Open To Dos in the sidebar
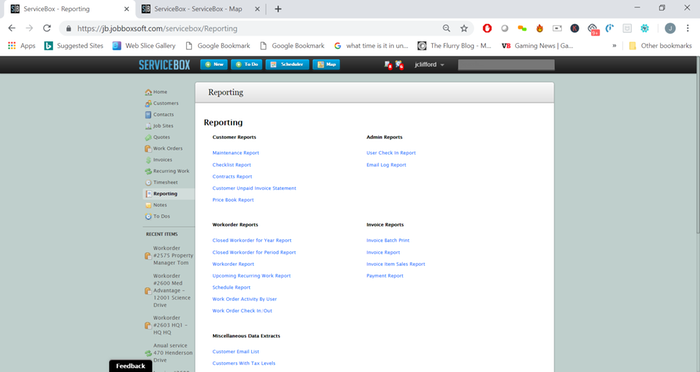Viewport: 700px width, 372px height. [x=158, y=216]
